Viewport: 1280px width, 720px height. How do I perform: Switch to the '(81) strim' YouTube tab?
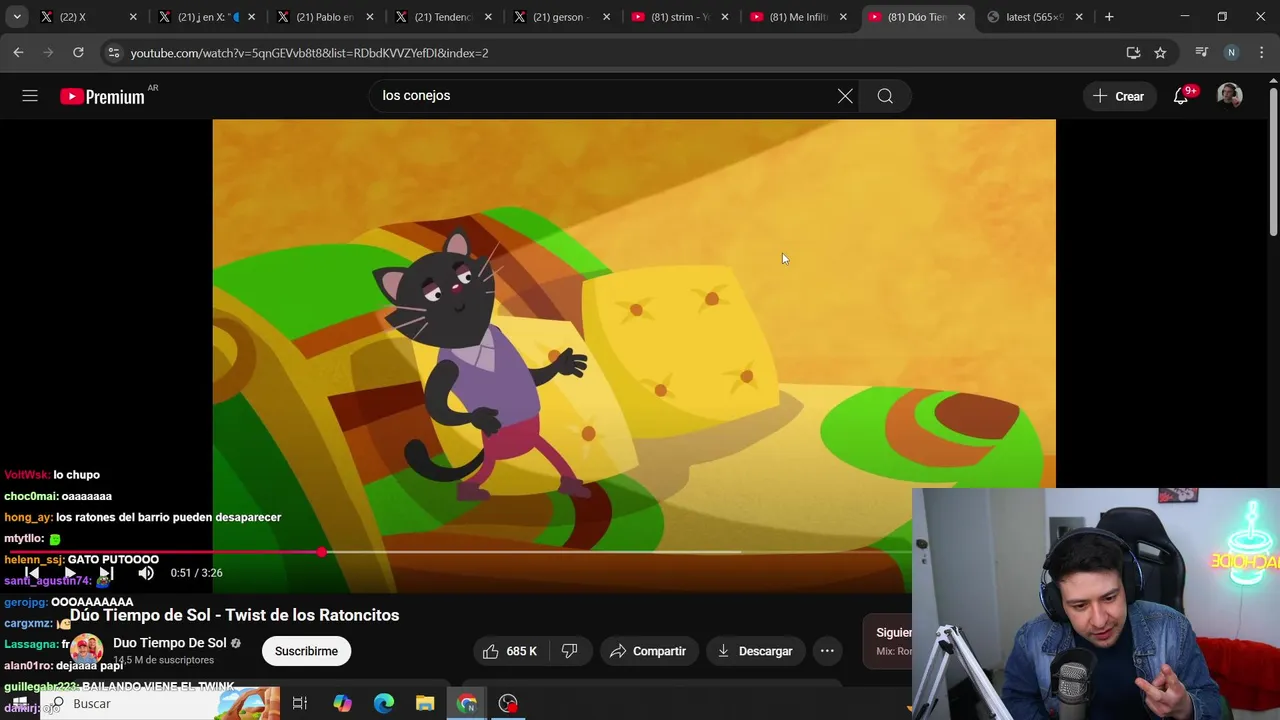680,17
